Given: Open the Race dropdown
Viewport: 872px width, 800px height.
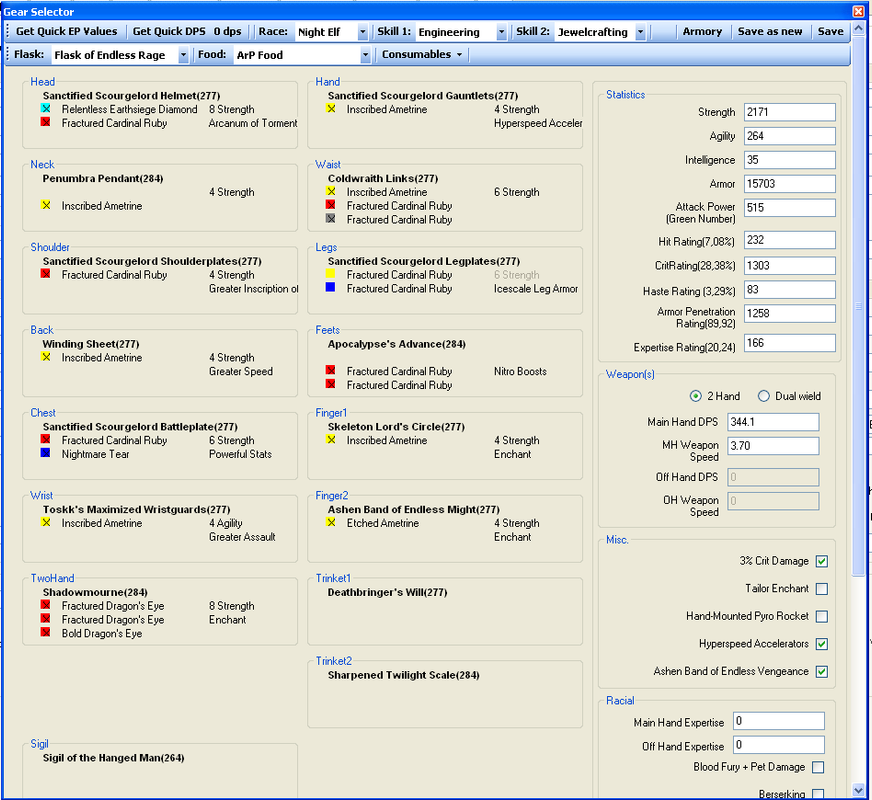Looking at the screenshot, I should 363,32.
